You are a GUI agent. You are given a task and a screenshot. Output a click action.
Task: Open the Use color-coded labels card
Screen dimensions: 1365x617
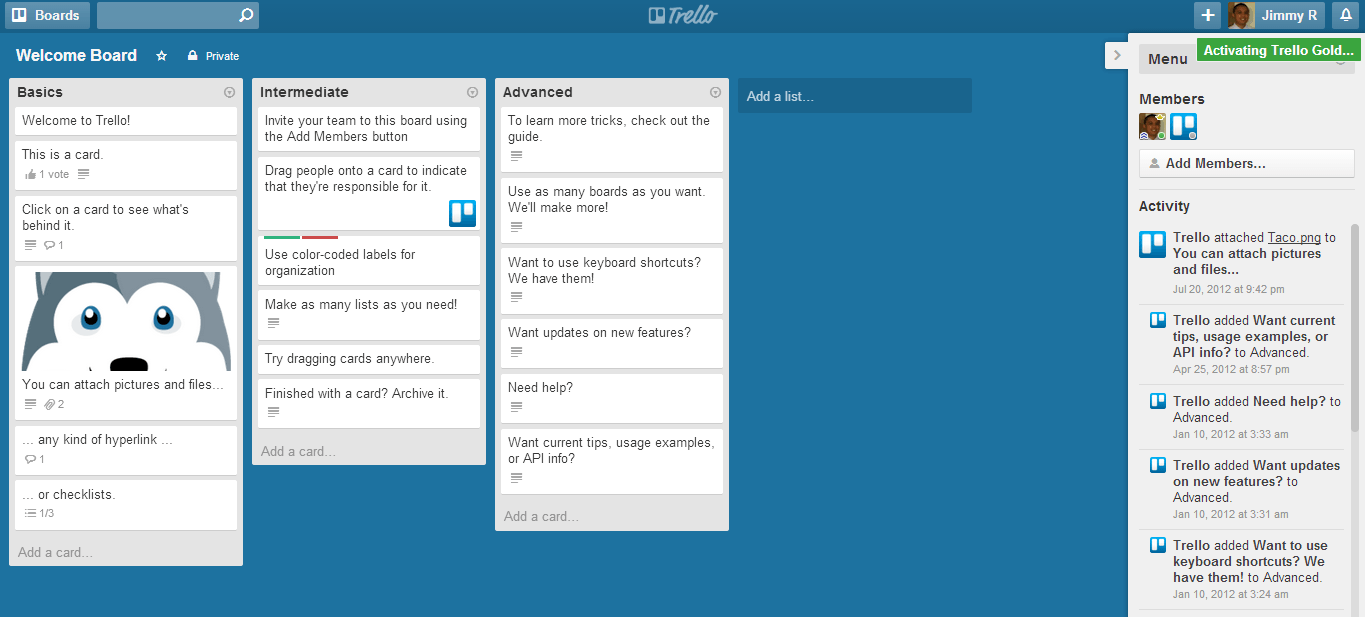pos(369,262)
